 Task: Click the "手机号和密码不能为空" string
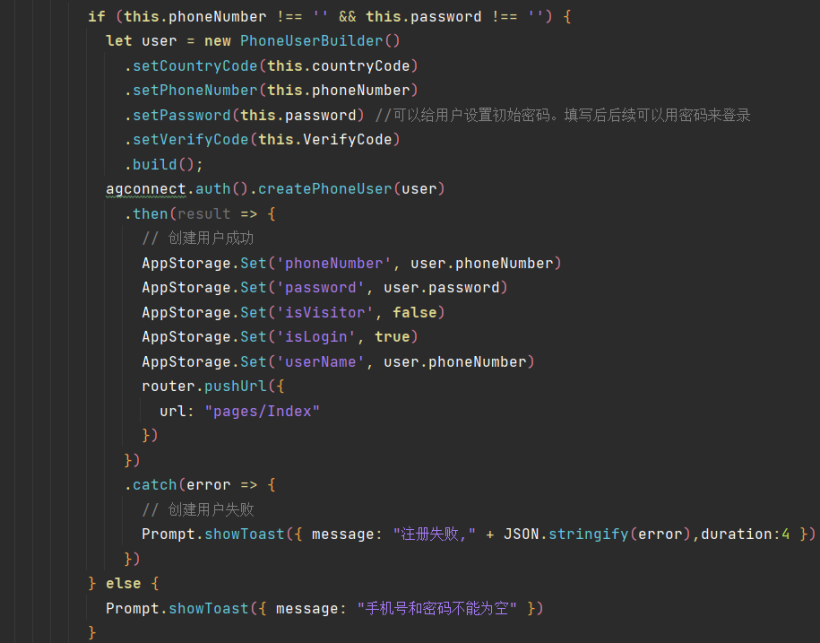[437, 608]
